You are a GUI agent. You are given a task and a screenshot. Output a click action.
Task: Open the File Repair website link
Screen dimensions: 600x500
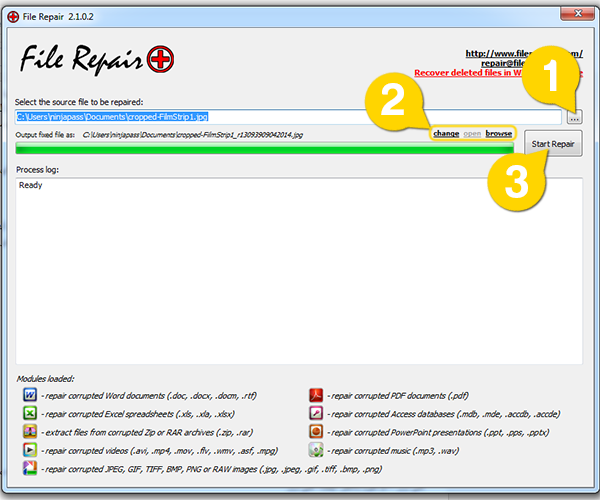pyautogui.click(x=524, y=54)
